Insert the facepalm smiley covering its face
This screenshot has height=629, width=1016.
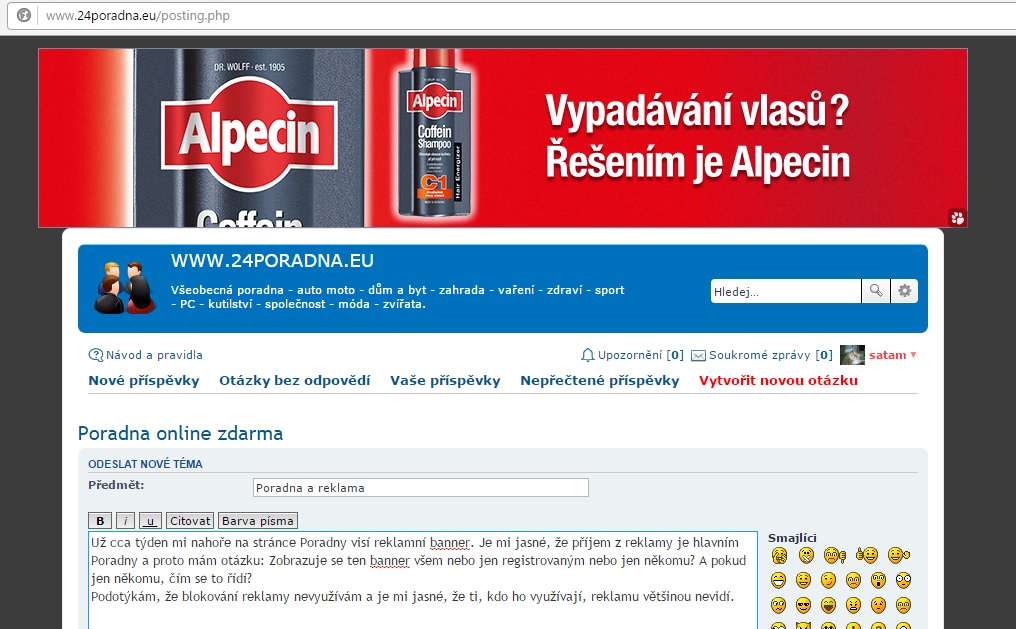click(779, 555)
